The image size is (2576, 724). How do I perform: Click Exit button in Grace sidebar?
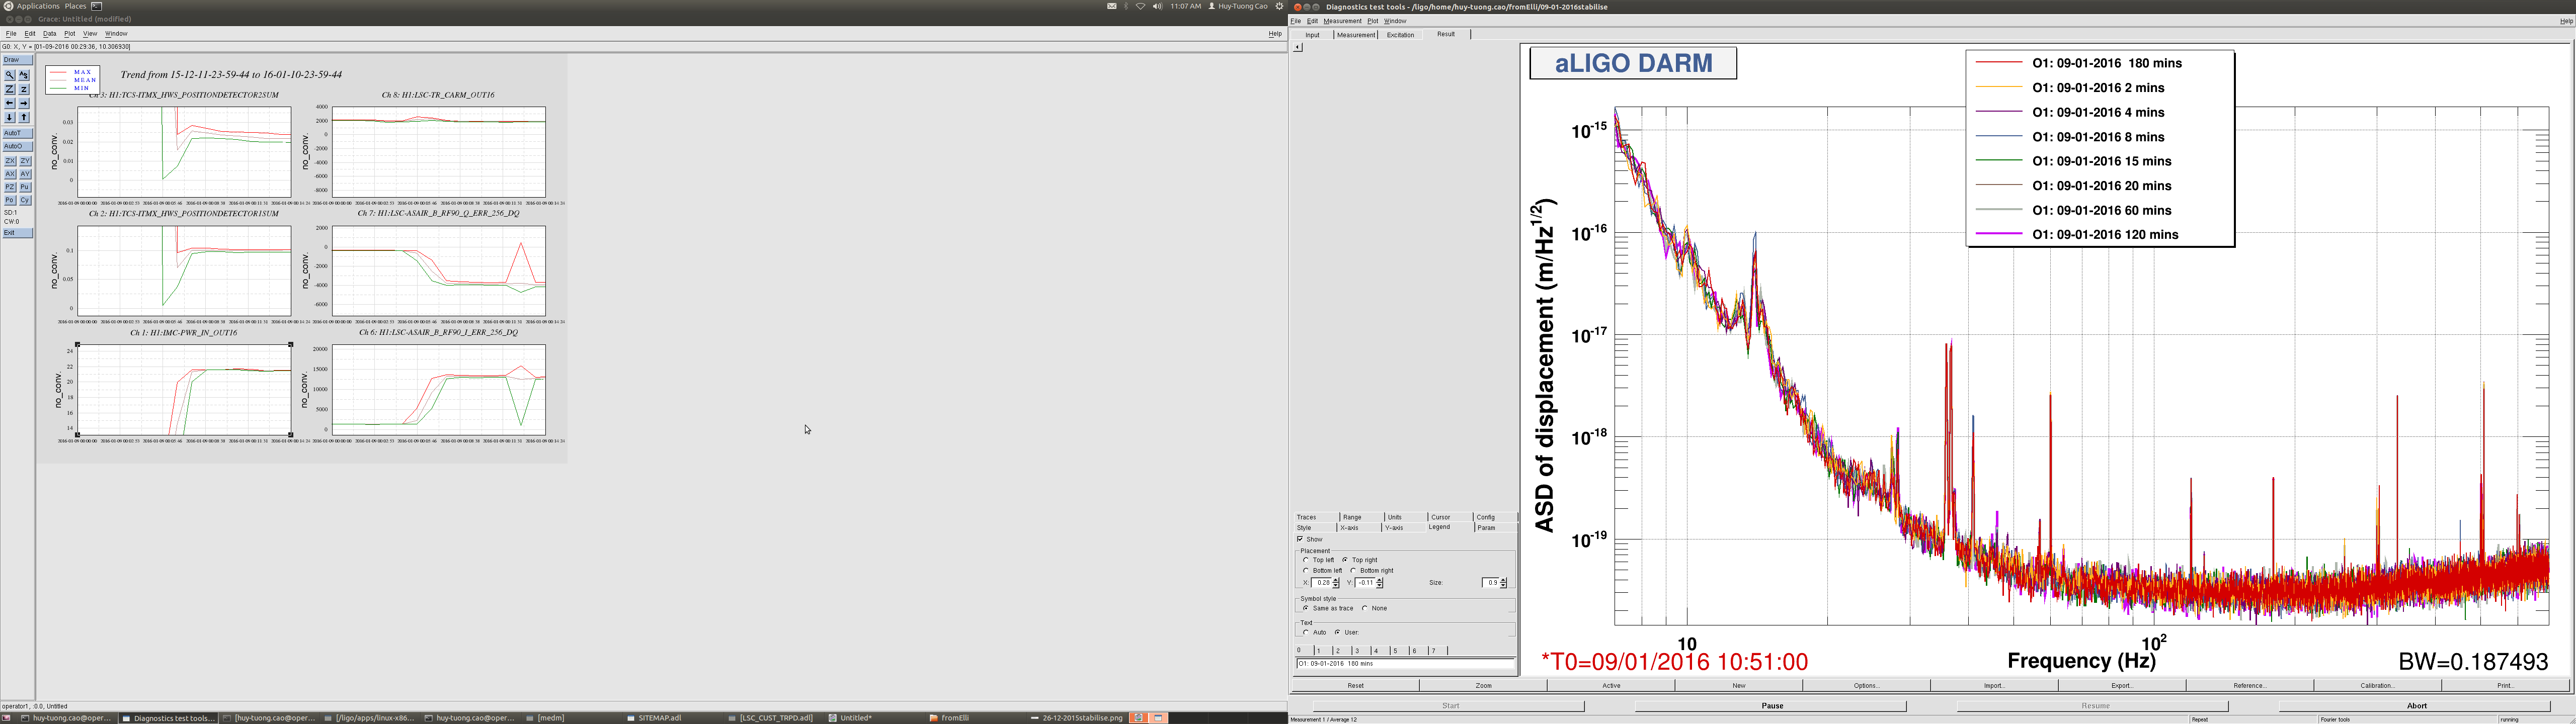17,233
